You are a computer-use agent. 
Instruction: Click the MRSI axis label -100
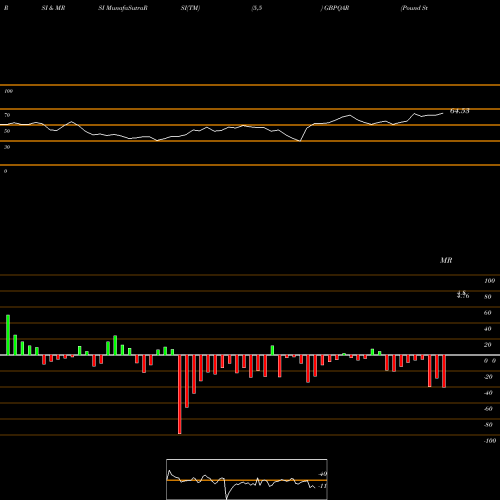tap(490, 441)
